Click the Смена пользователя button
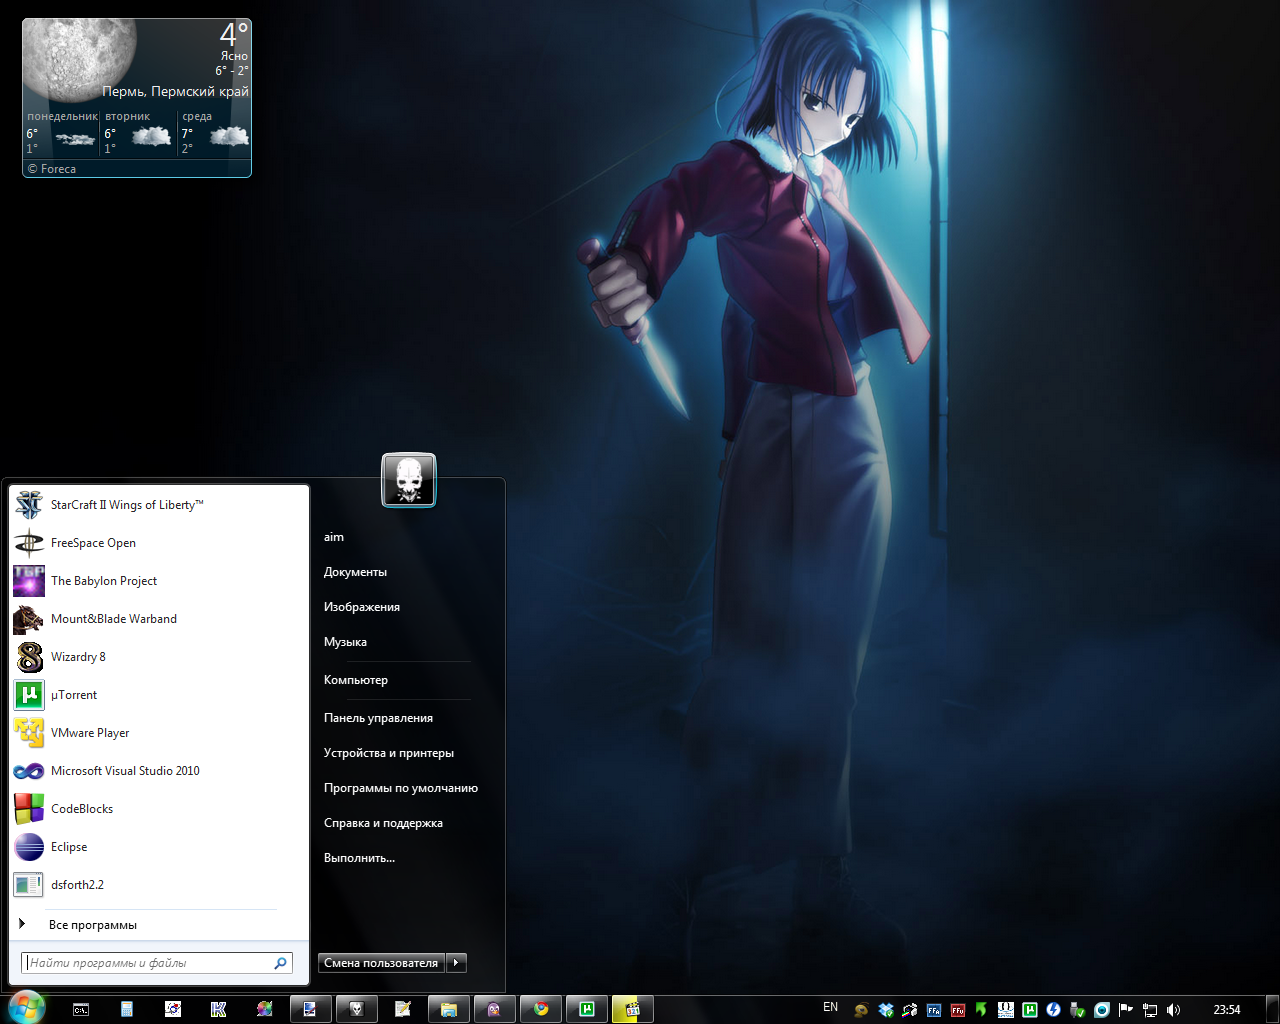 [x=381, y=963]
